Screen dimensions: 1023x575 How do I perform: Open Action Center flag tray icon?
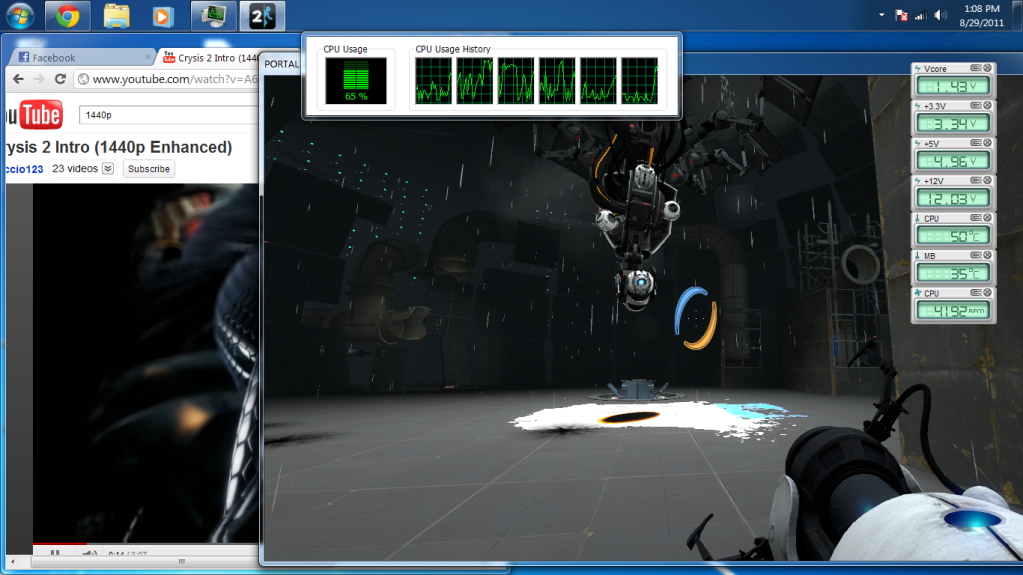902,15
